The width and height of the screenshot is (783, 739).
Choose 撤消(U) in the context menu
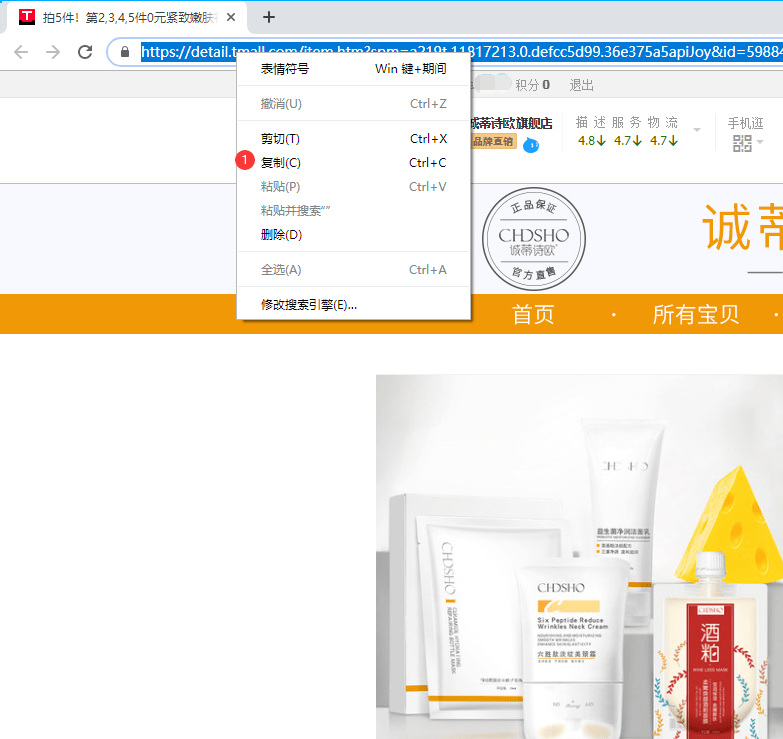(354, 104)
